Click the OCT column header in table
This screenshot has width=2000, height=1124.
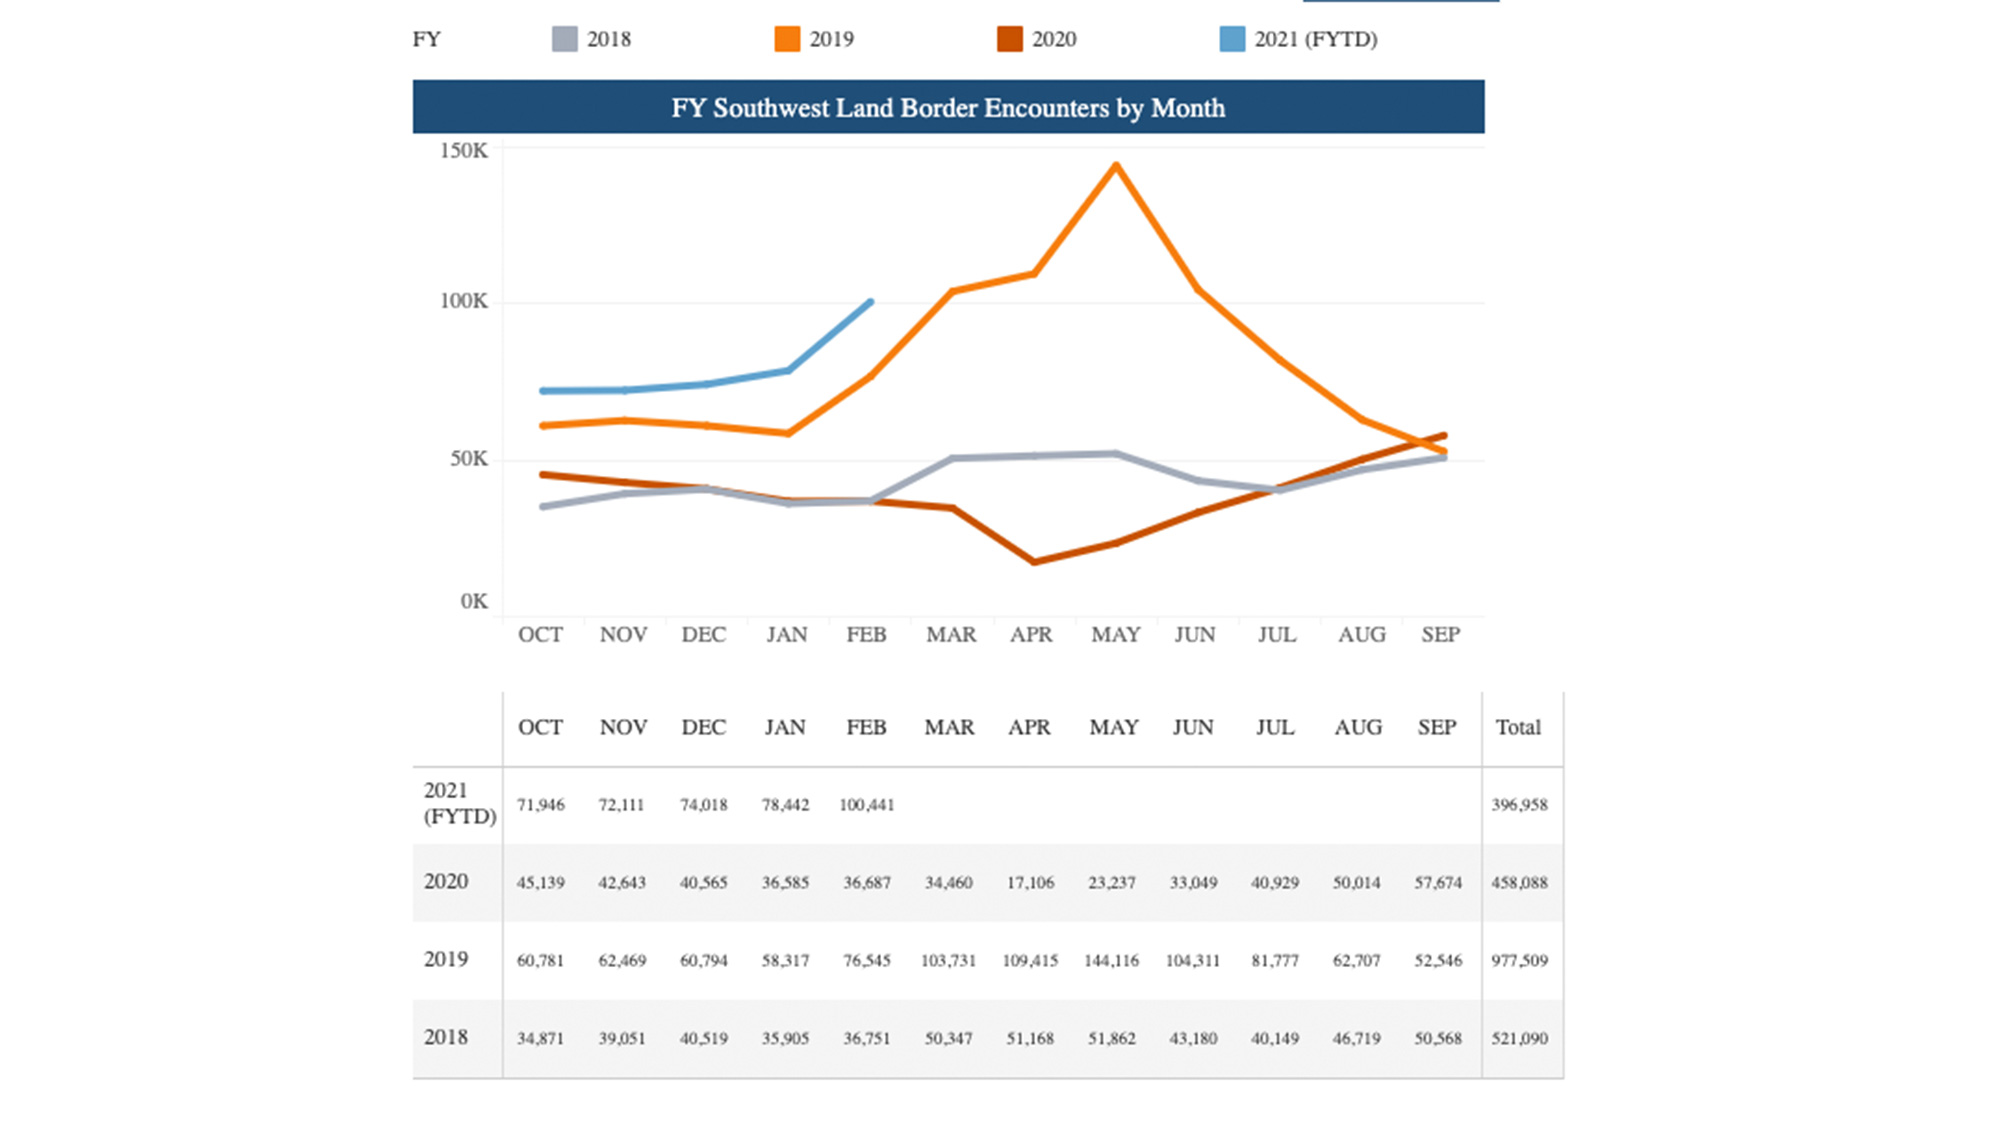pyautogui.click(x=540, y=728)
